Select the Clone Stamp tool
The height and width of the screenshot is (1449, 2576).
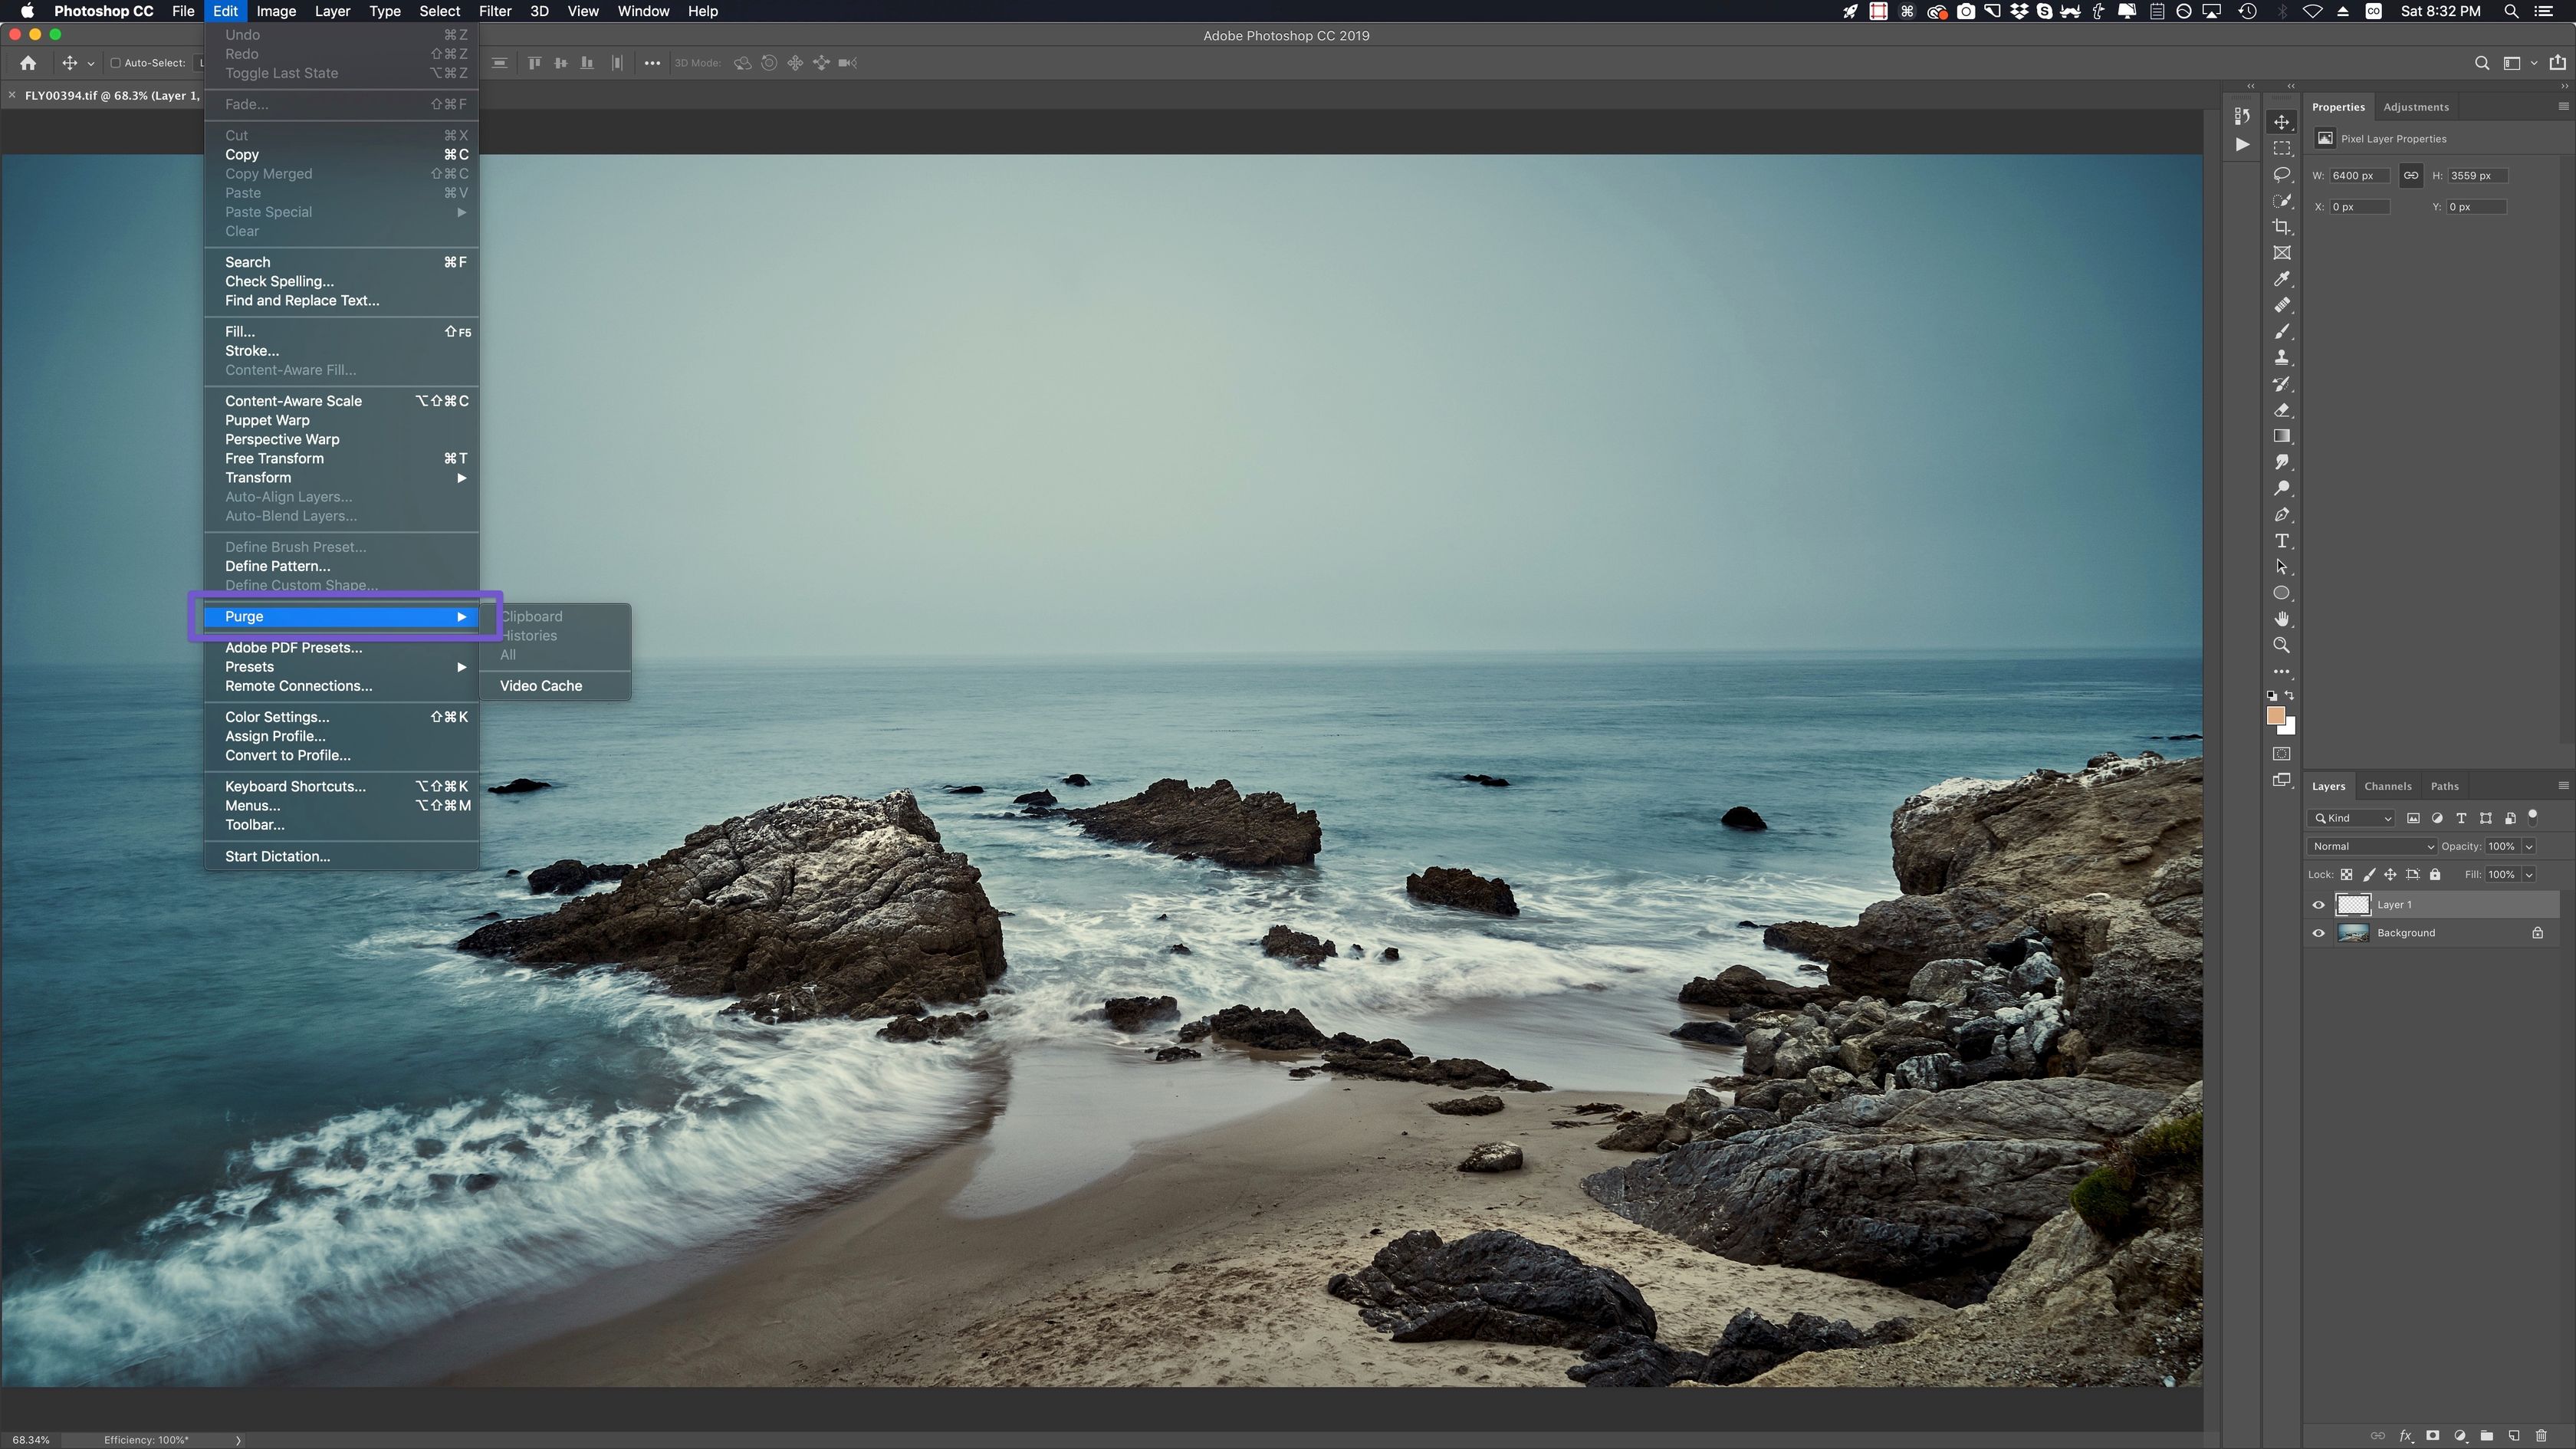coord(2283,356)
